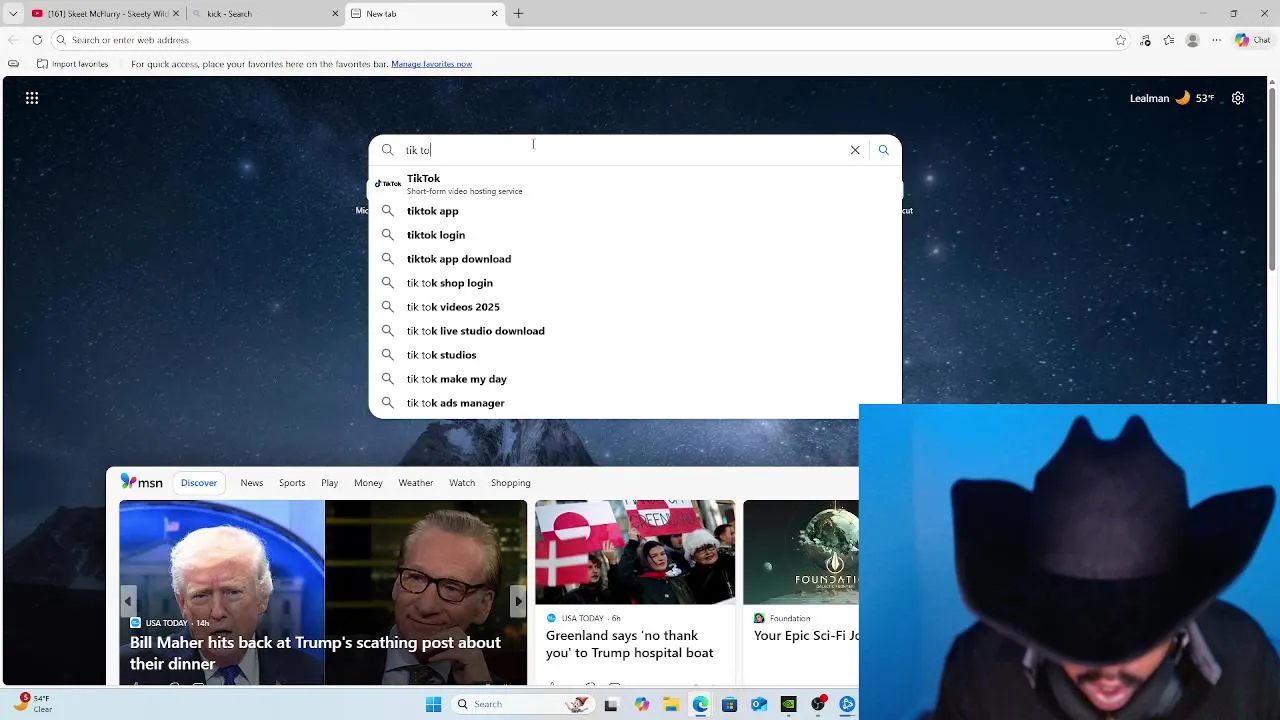Switch to the Skeet McFlurry YouTube tab
This screenshot has height=720, width=1280.
tap(106, 13)
